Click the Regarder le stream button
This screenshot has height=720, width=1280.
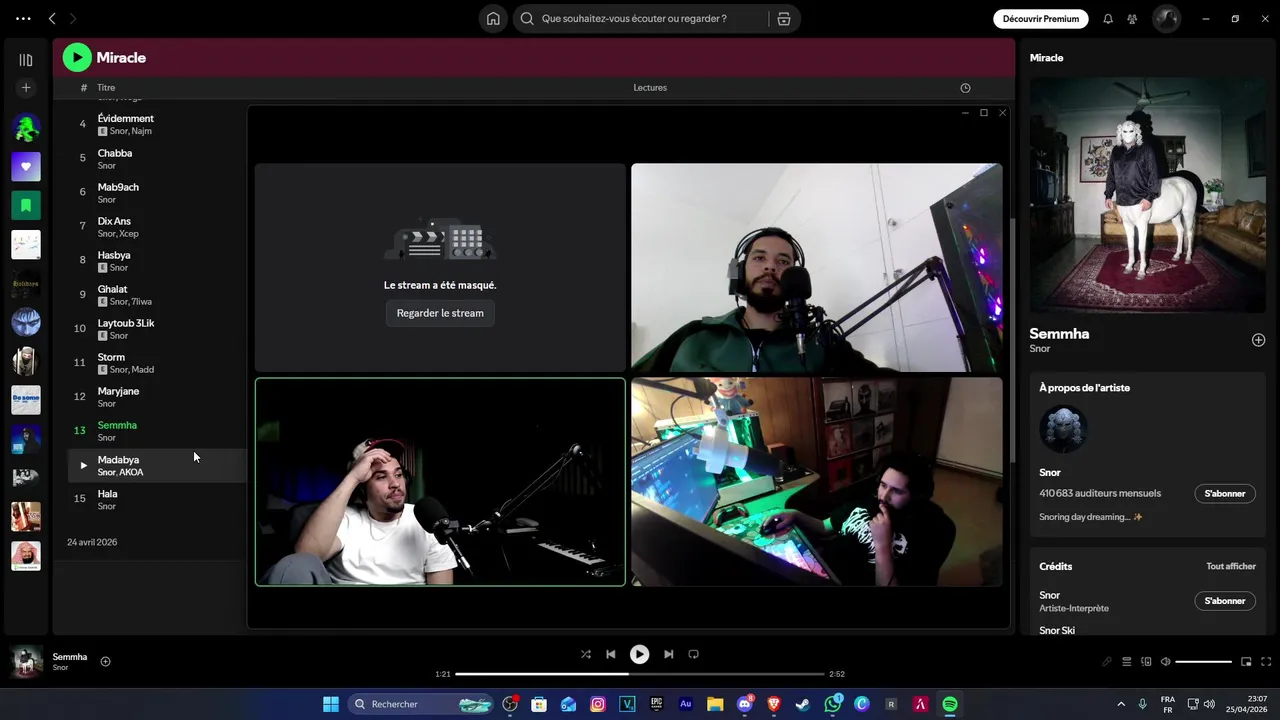tap(440, 313)
